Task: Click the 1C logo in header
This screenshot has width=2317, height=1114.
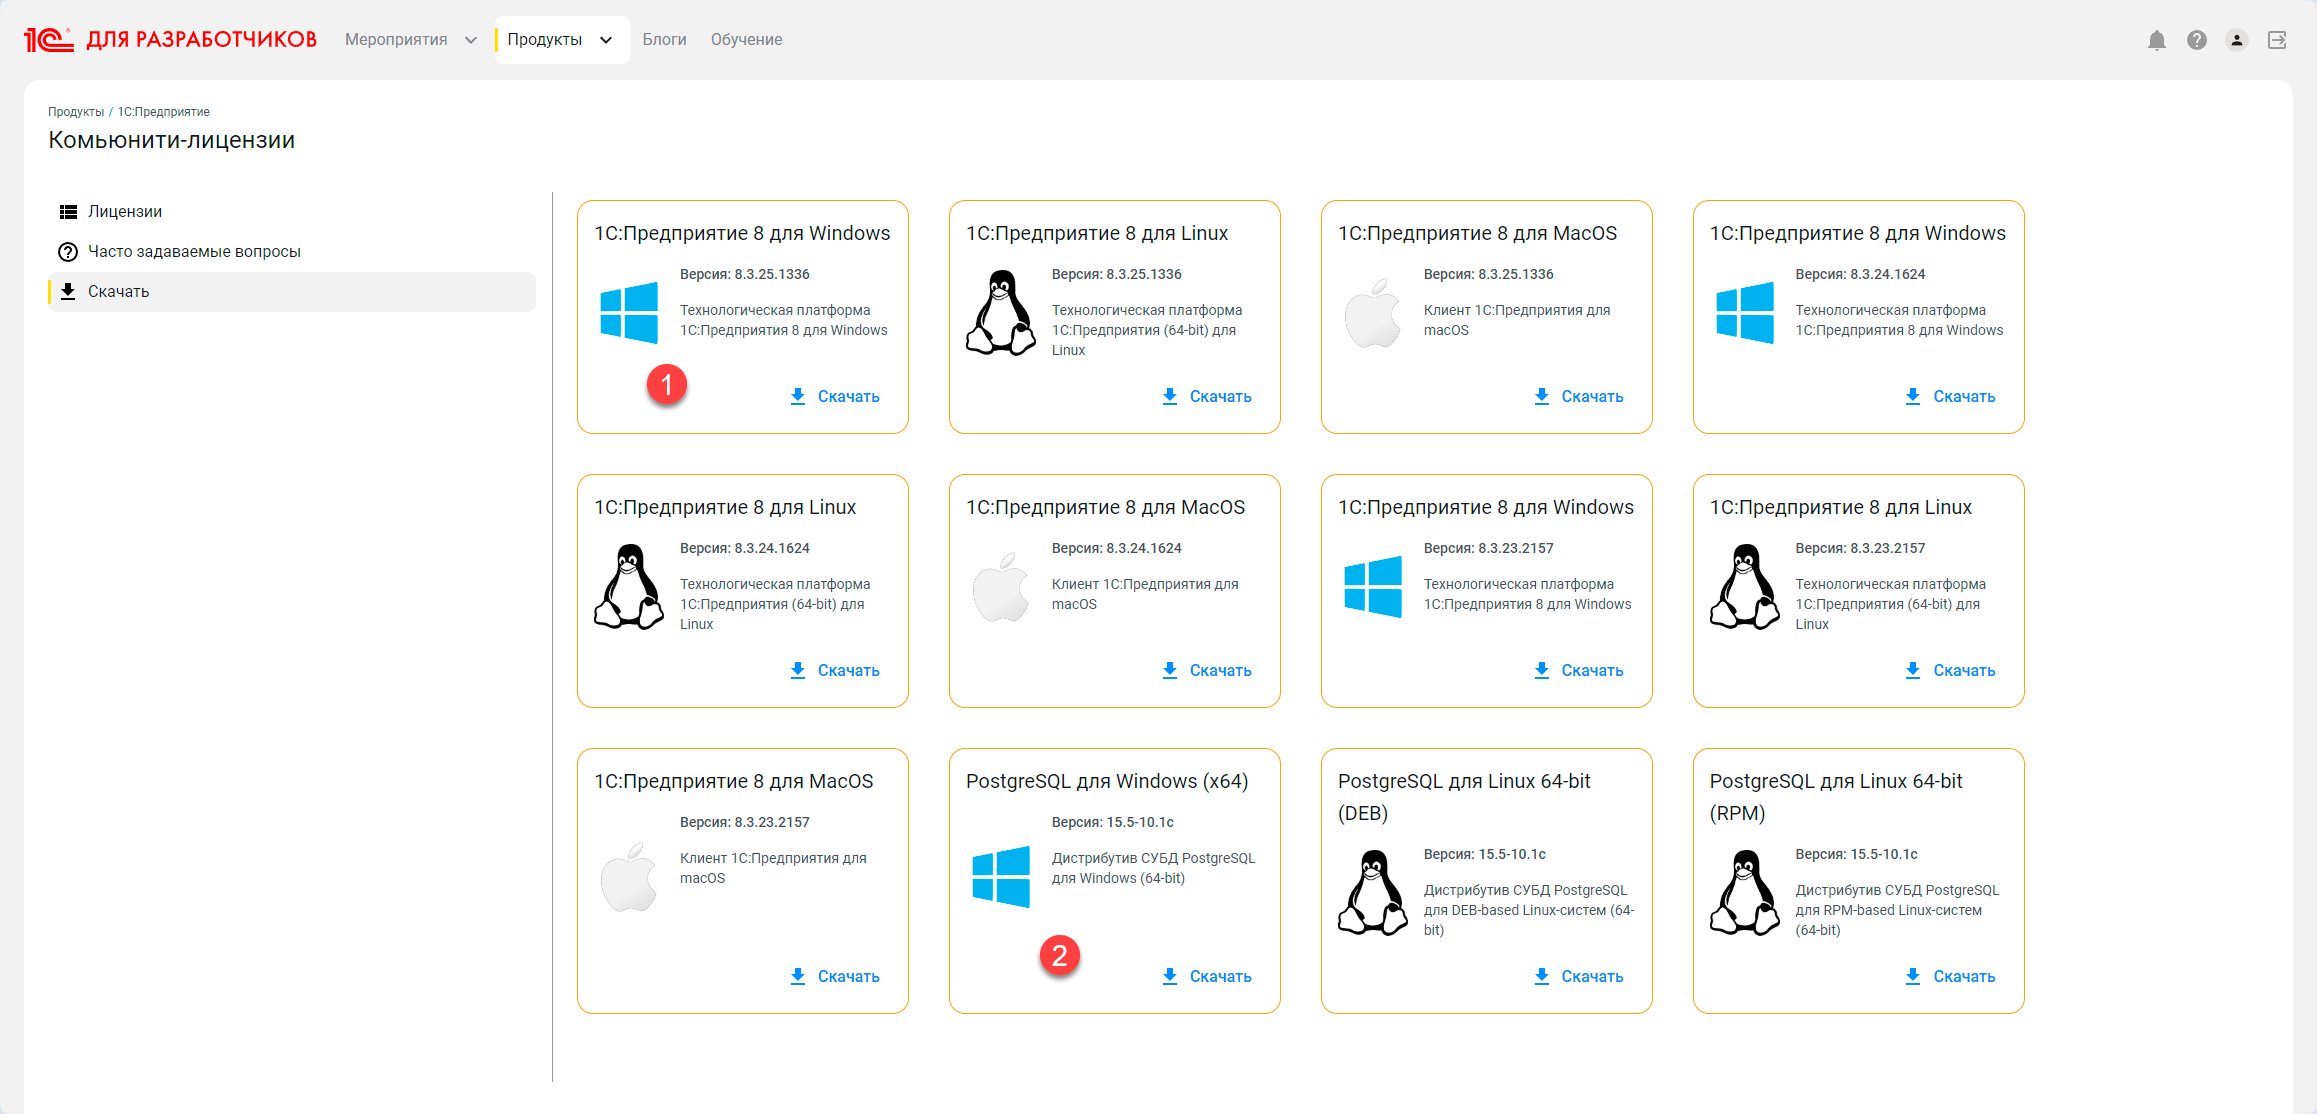Action: click(x=48, y=40)
